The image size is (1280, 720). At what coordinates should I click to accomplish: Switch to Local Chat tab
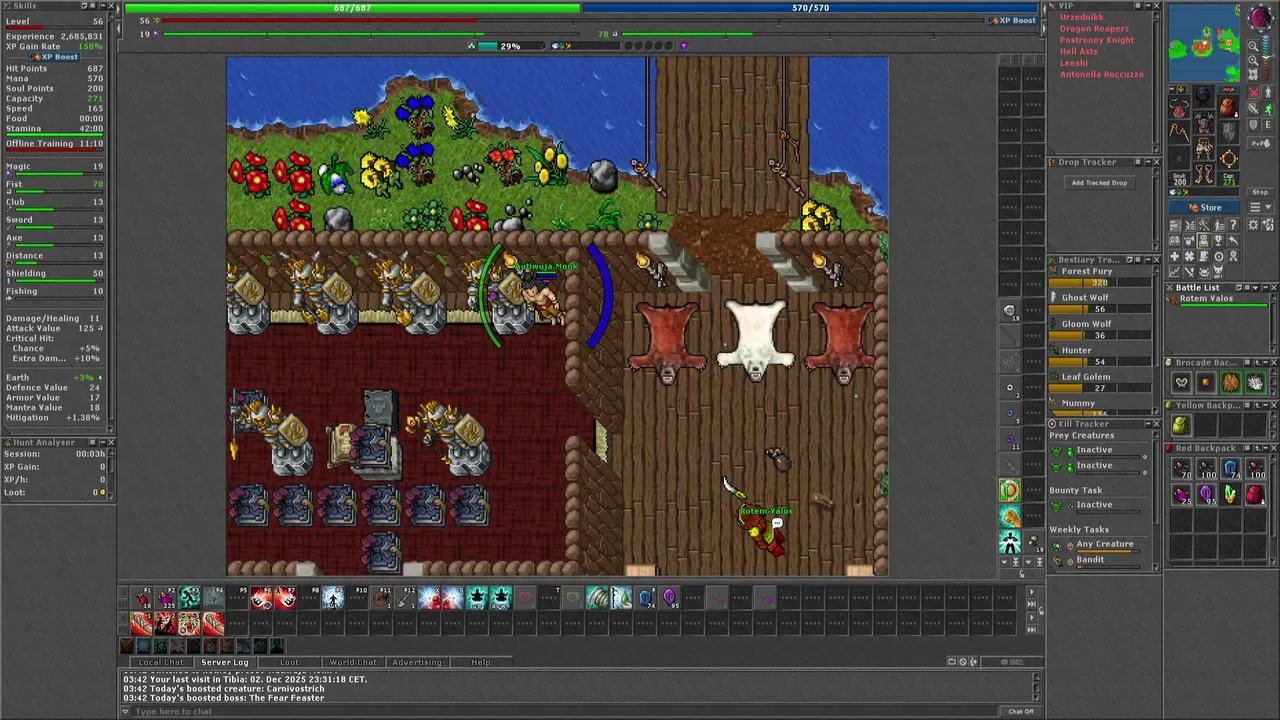[x=161, y=662]
